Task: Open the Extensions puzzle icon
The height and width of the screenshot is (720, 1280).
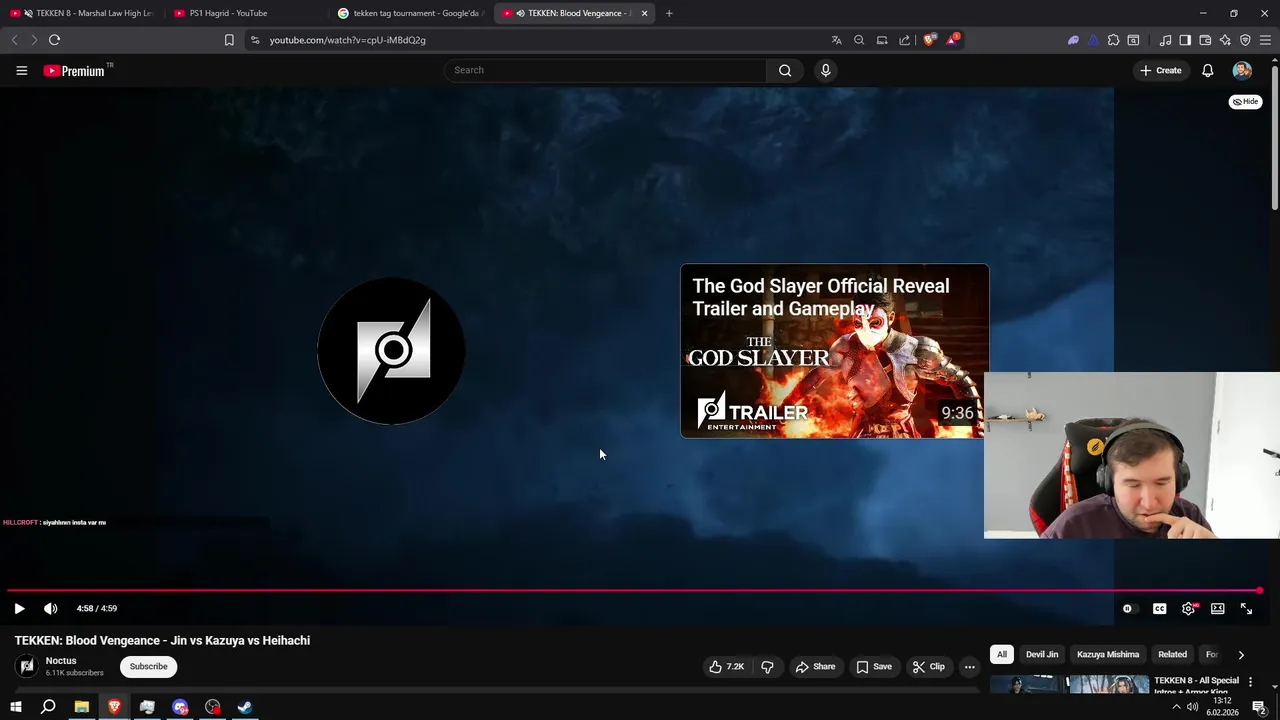Action: 1113,40
